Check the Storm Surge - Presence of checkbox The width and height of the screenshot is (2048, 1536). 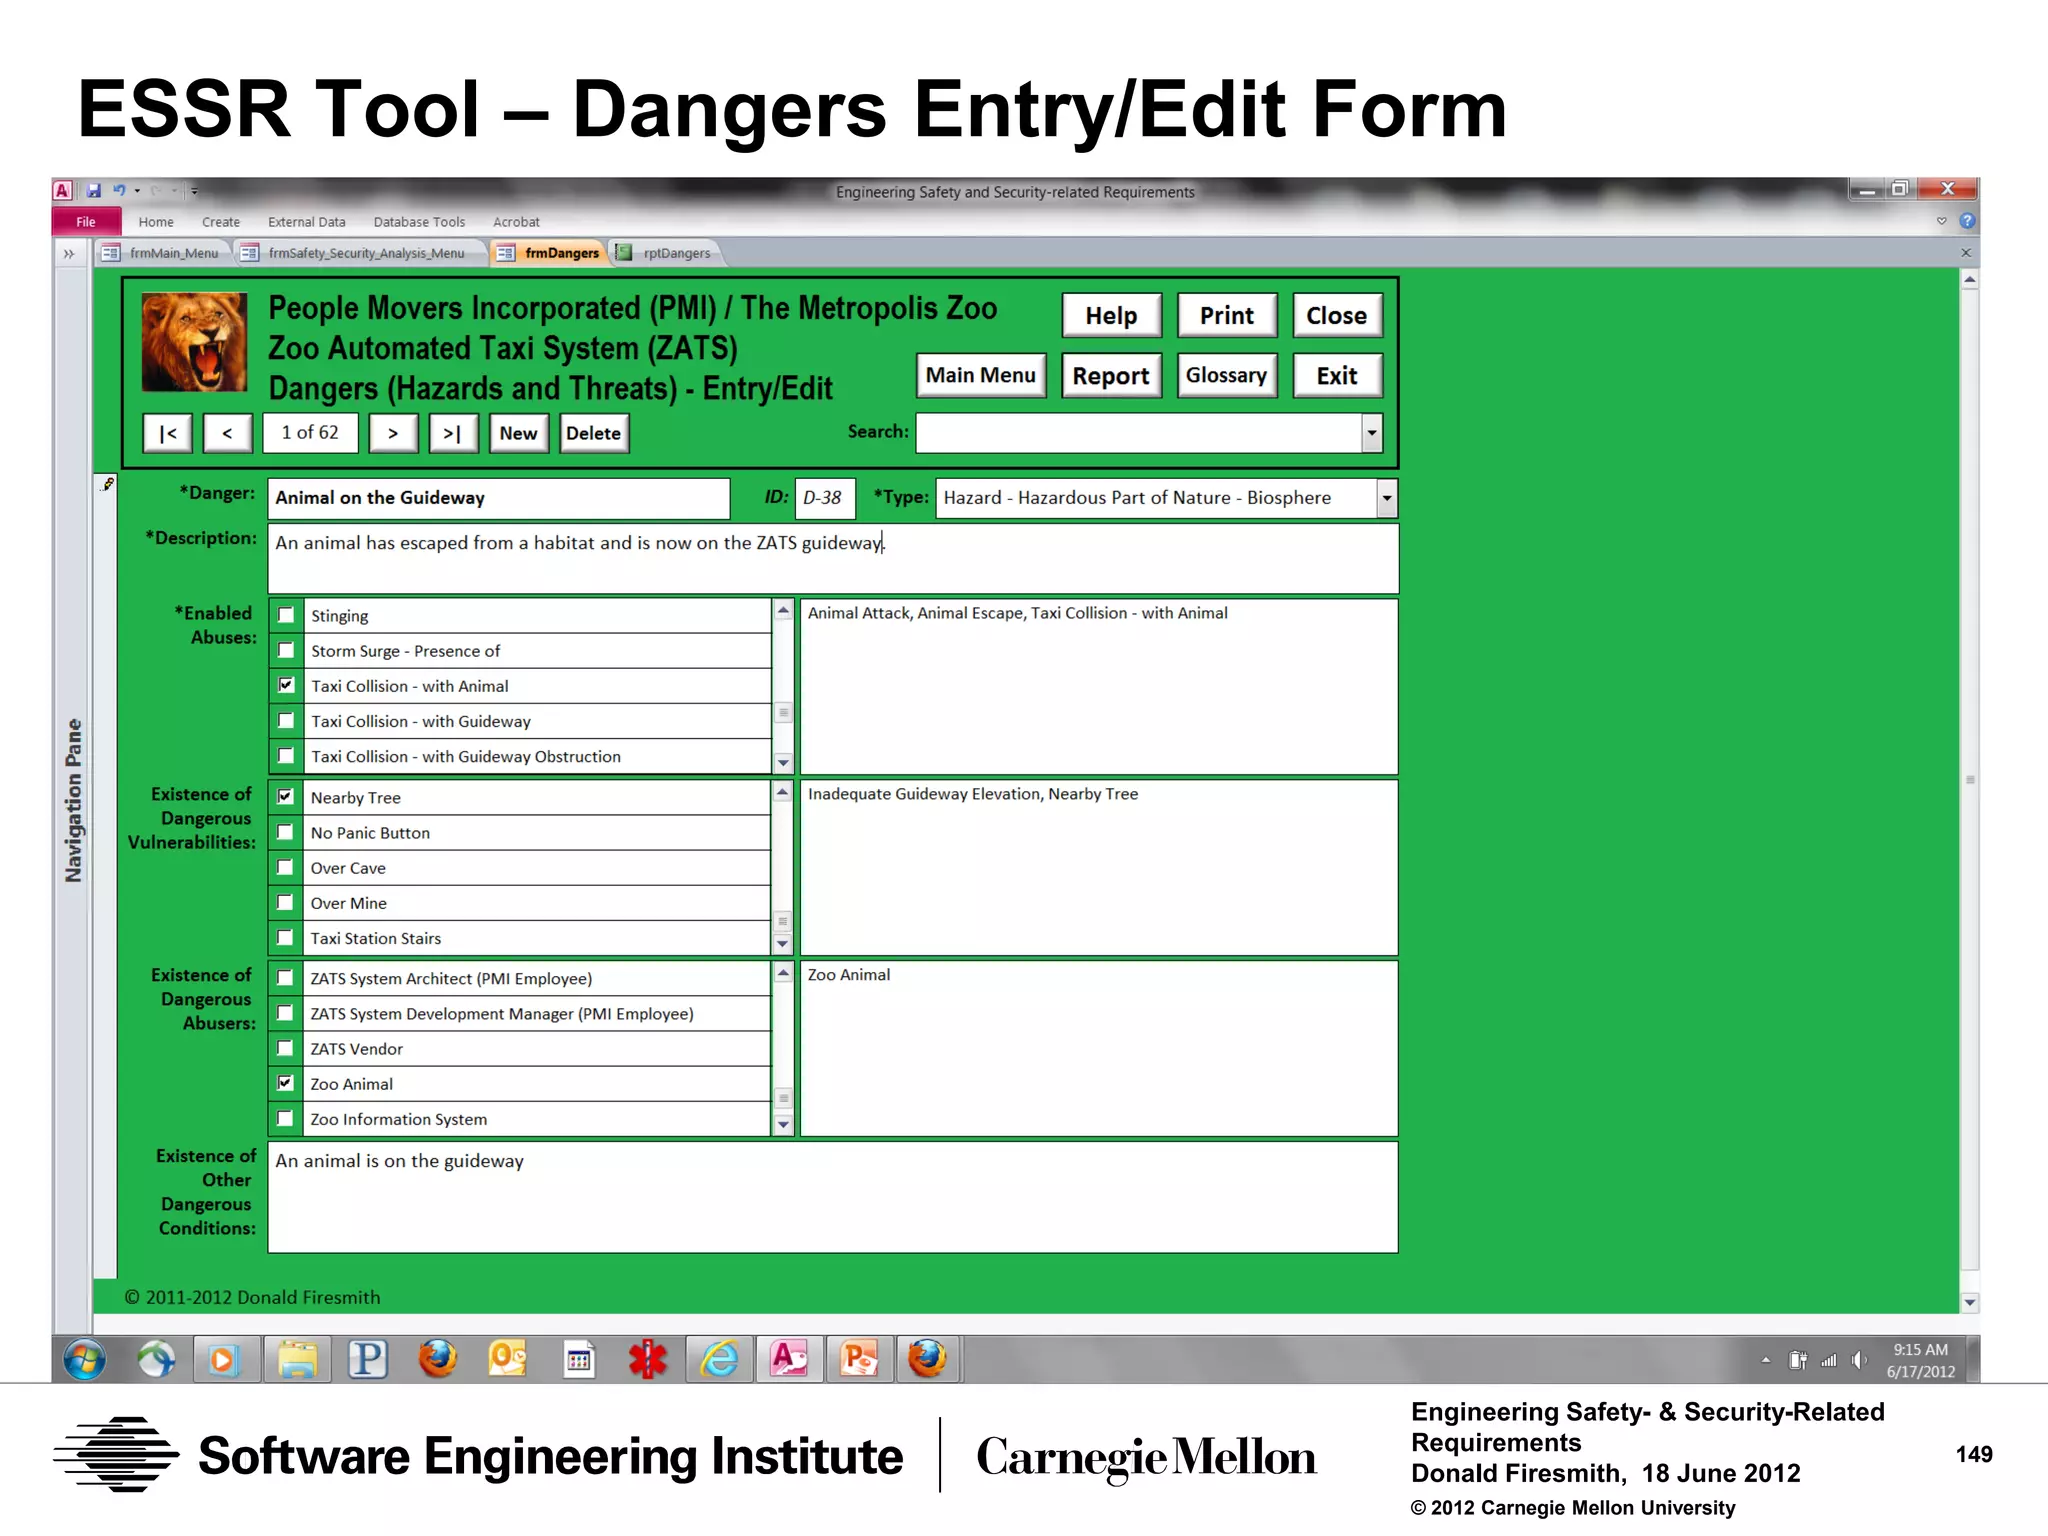tap(287, 650)
